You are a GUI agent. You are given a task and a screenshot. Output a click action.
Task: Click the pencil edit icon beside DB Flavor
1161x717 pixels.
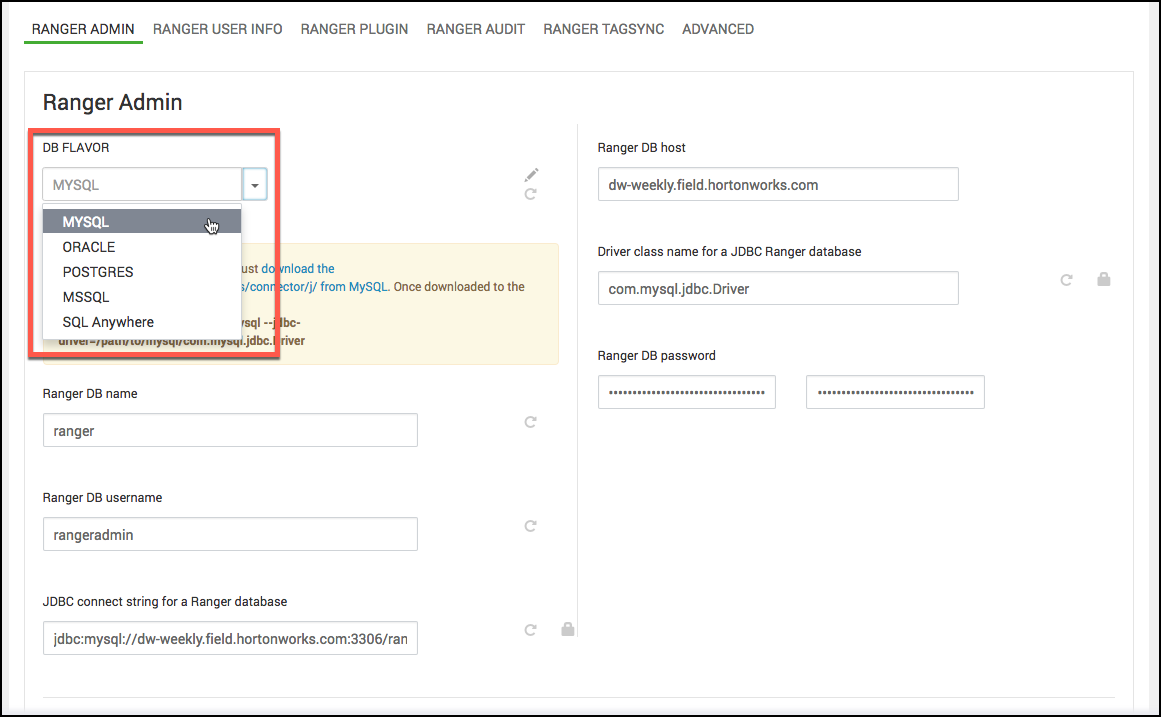click(531, 176)
